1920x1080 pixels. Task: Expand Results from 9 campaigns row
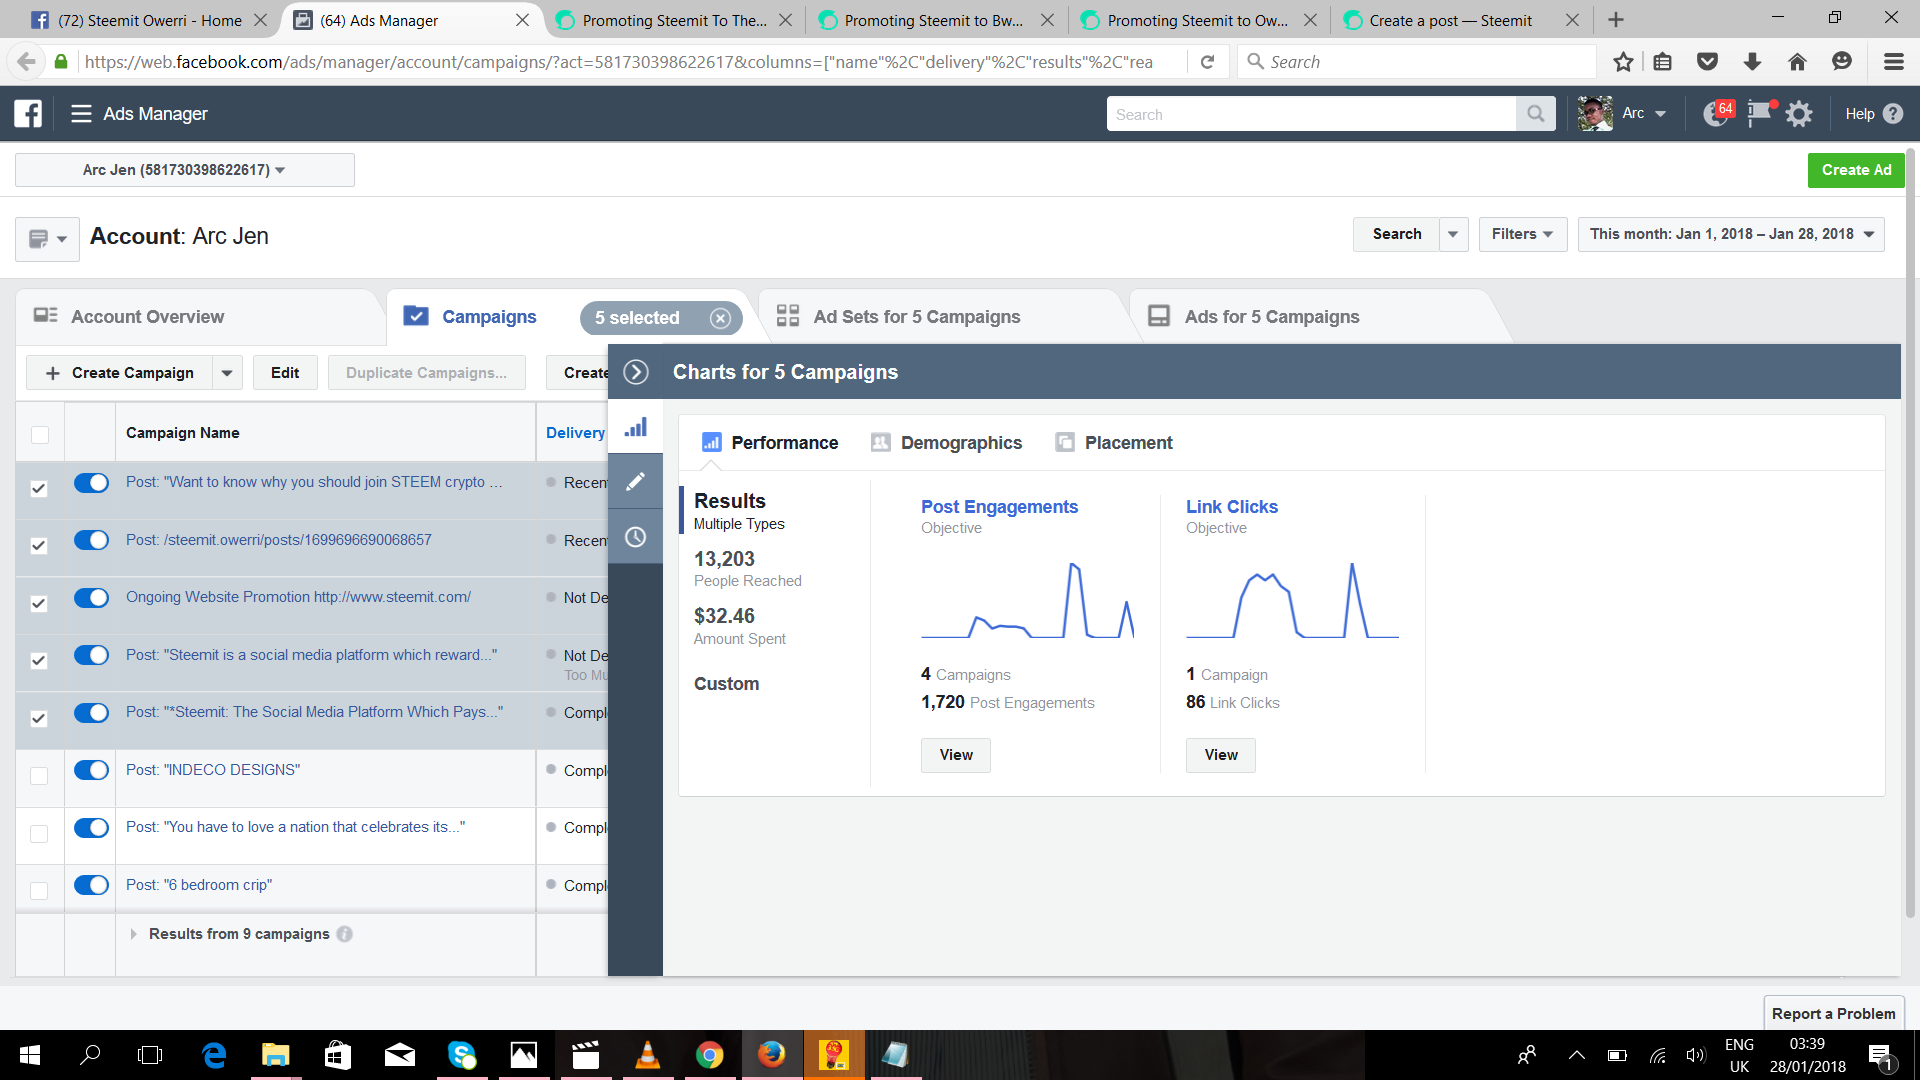pyautogui.click(x=133, y=934)
